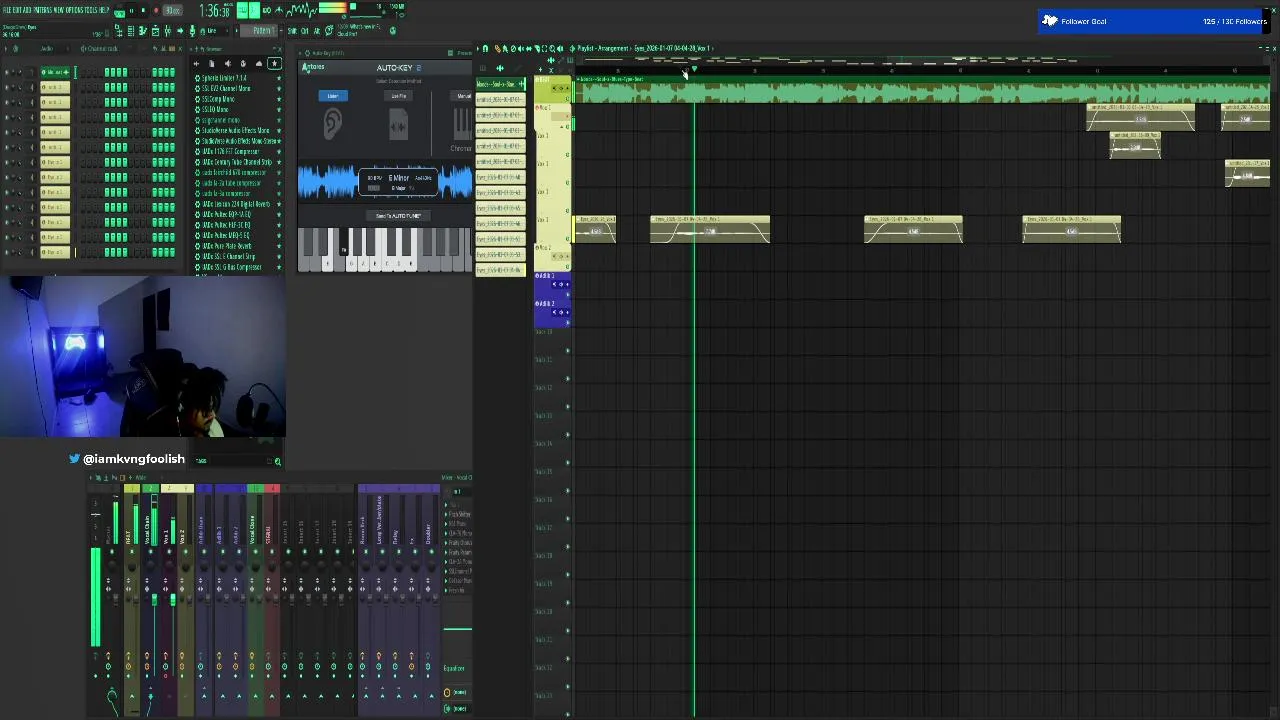Image resolution: width=1280 pixels, height=720 pixels.
Task: Toggle mute LED on Vocal Chain mixer track
Action: click(x=150, y=552)
